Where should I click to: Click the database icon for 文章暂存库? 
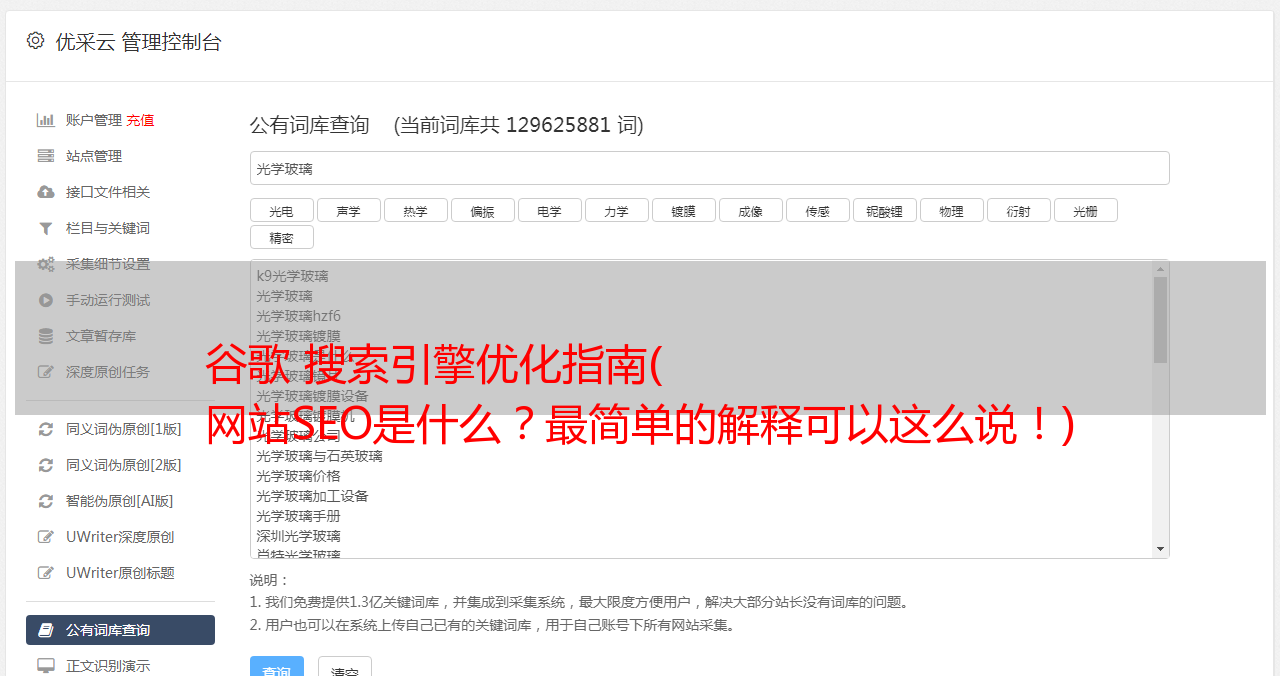(x=46, y=336)
